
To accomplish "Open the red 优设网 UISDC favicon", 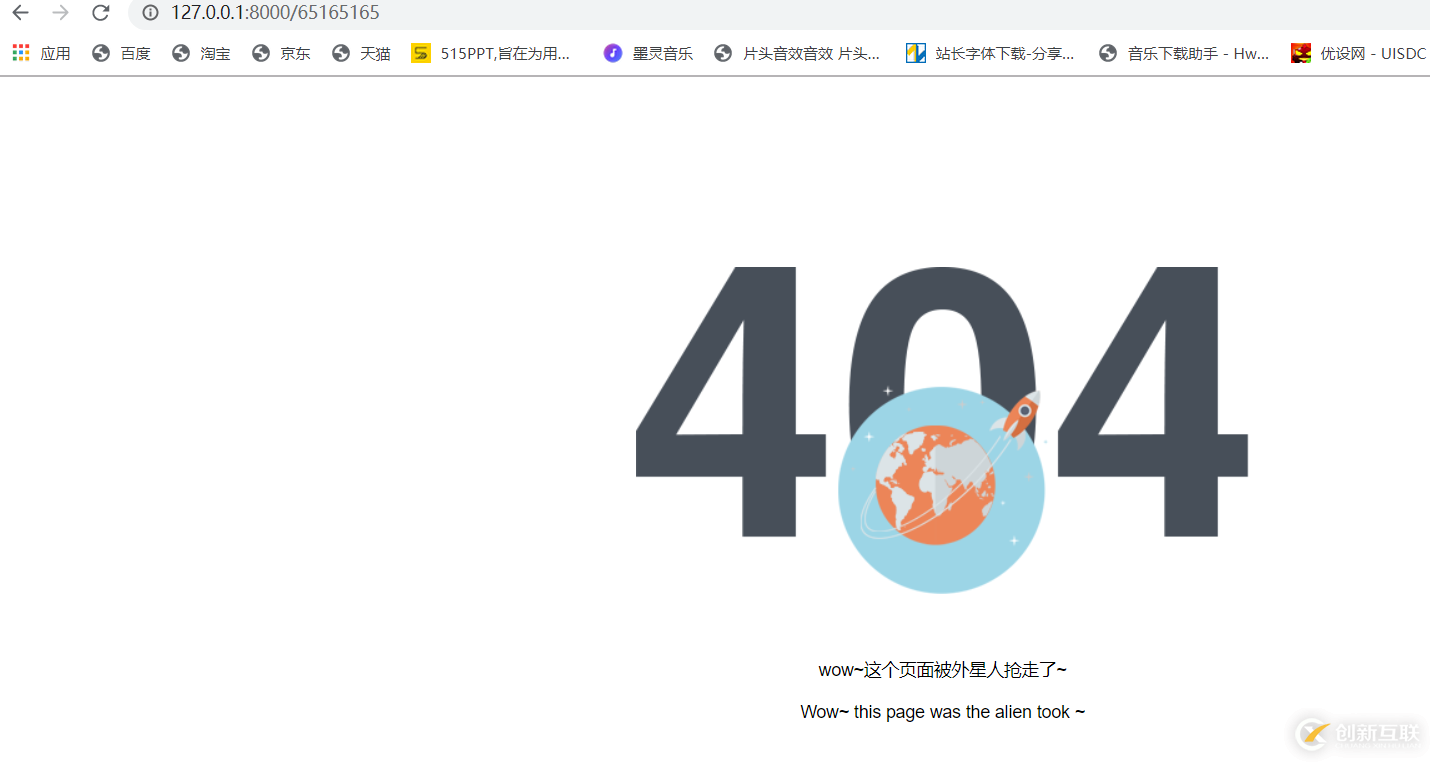I will pos(1300,53).
